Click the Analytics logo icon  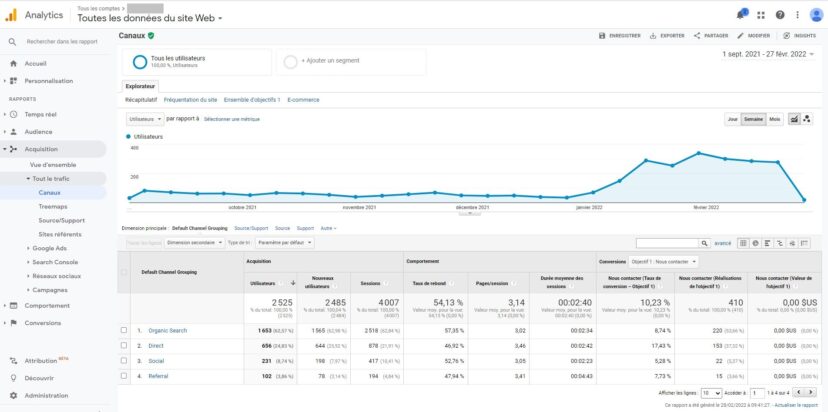(x=11, y=15)
